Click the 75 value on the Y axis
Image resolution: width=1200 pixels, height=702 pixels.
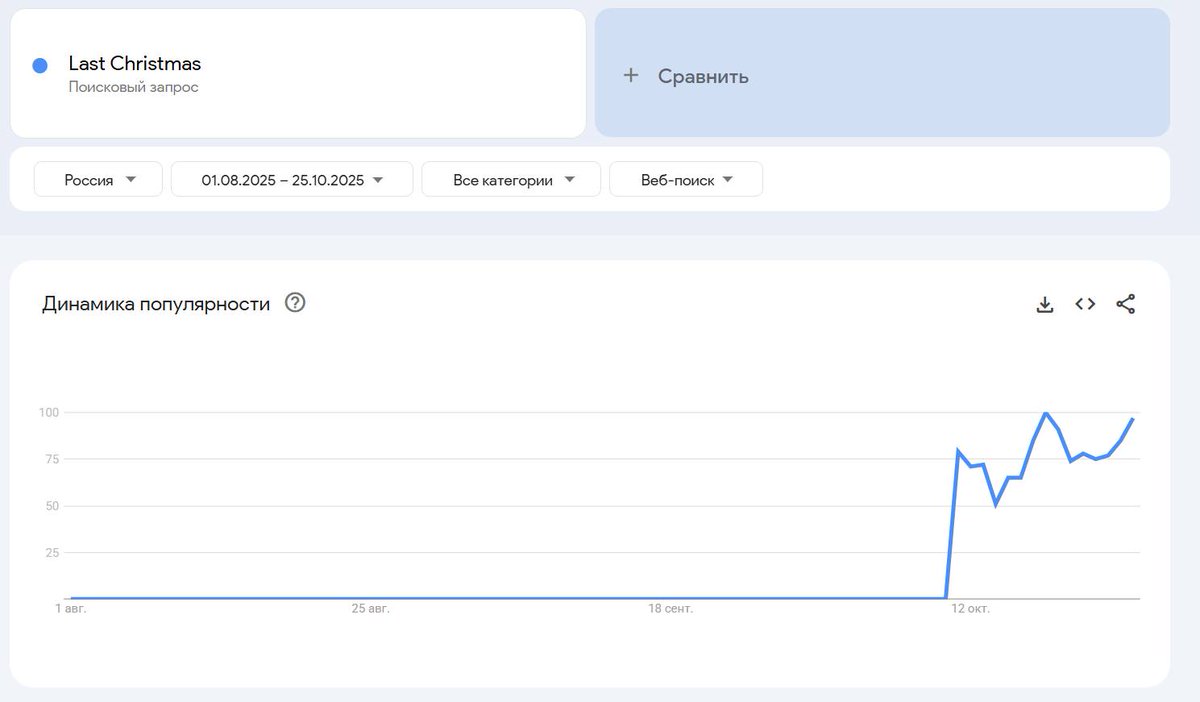pyautogui.click(x=52, y=459)
